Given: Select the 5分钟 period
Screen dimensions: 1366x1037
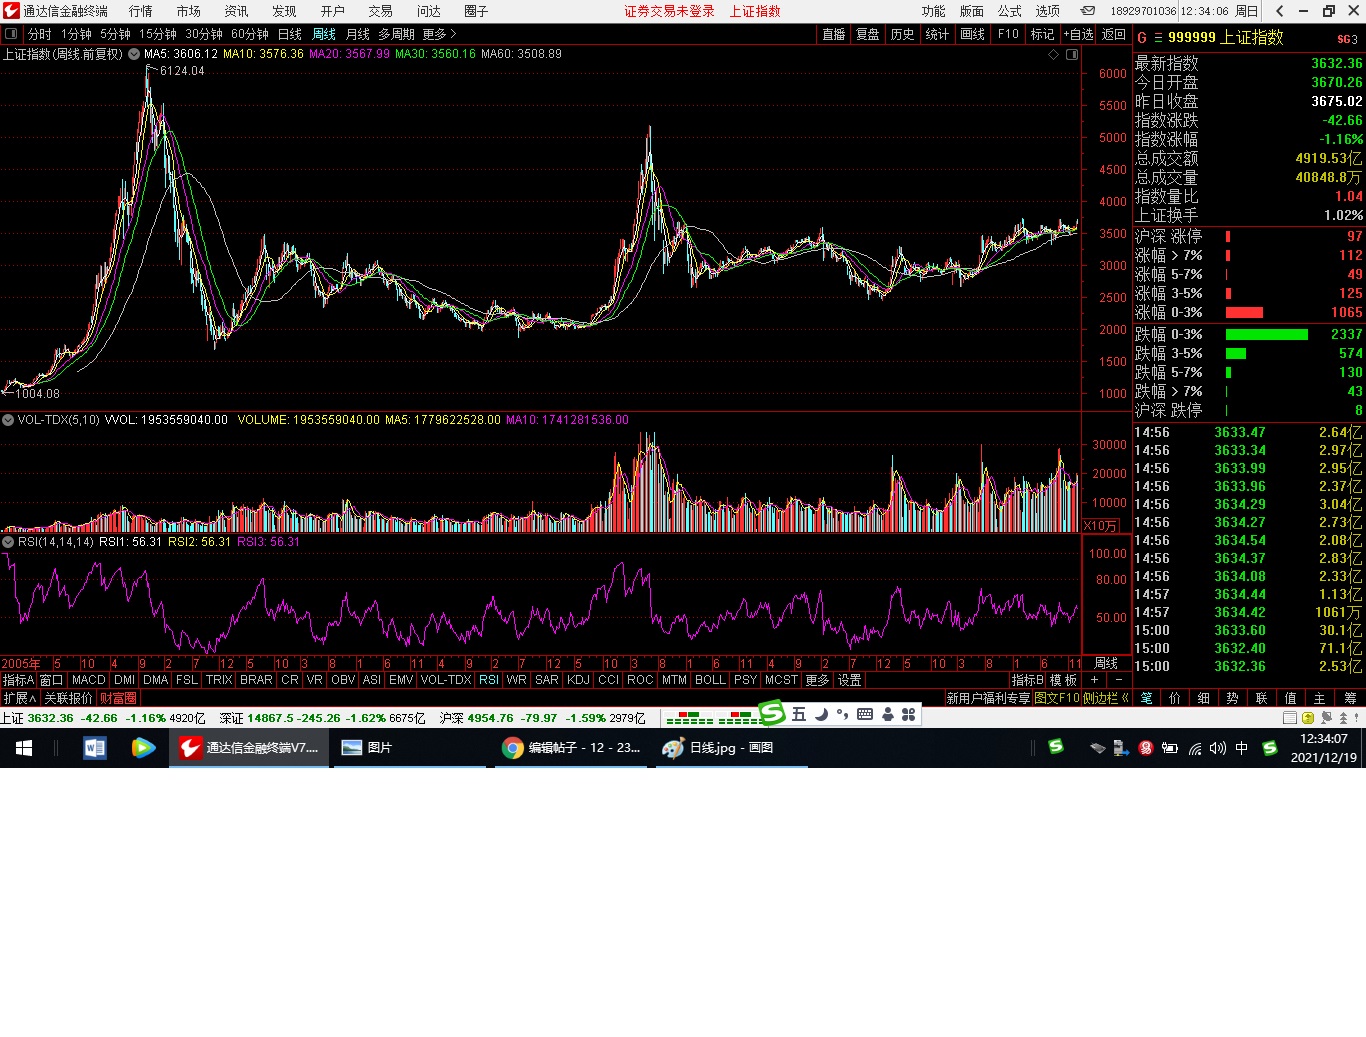Looking at the screenshot, I should tap(115, 34).
